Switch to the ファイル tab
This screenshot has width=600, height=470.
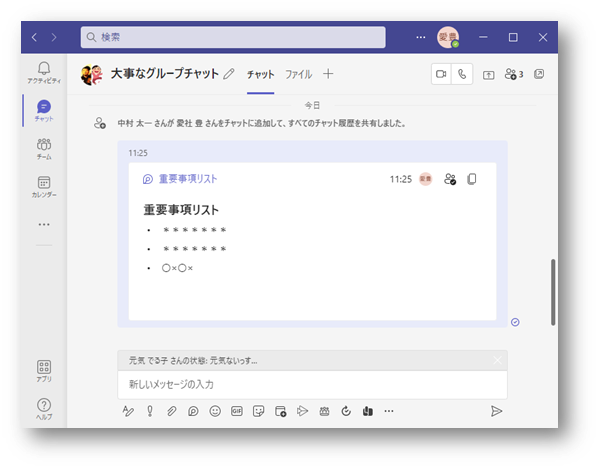coord(298,74)
